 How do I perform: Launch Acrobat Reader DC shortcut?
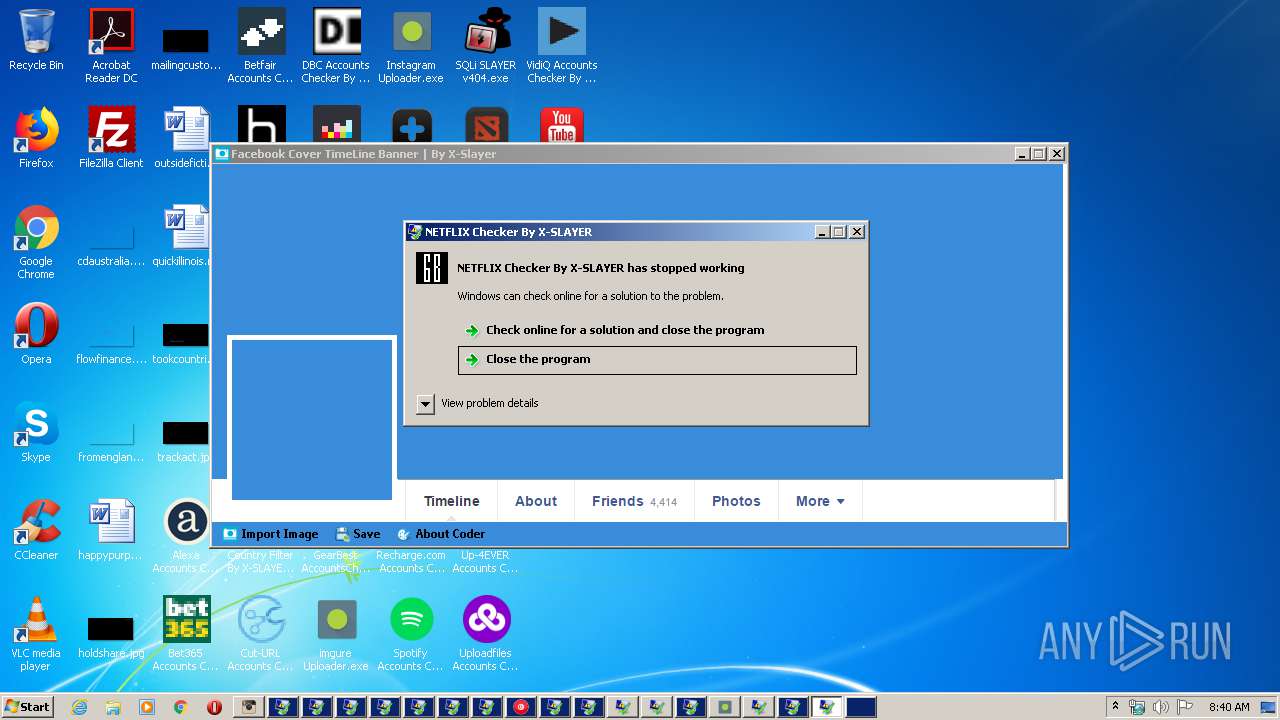pos(111,45)
